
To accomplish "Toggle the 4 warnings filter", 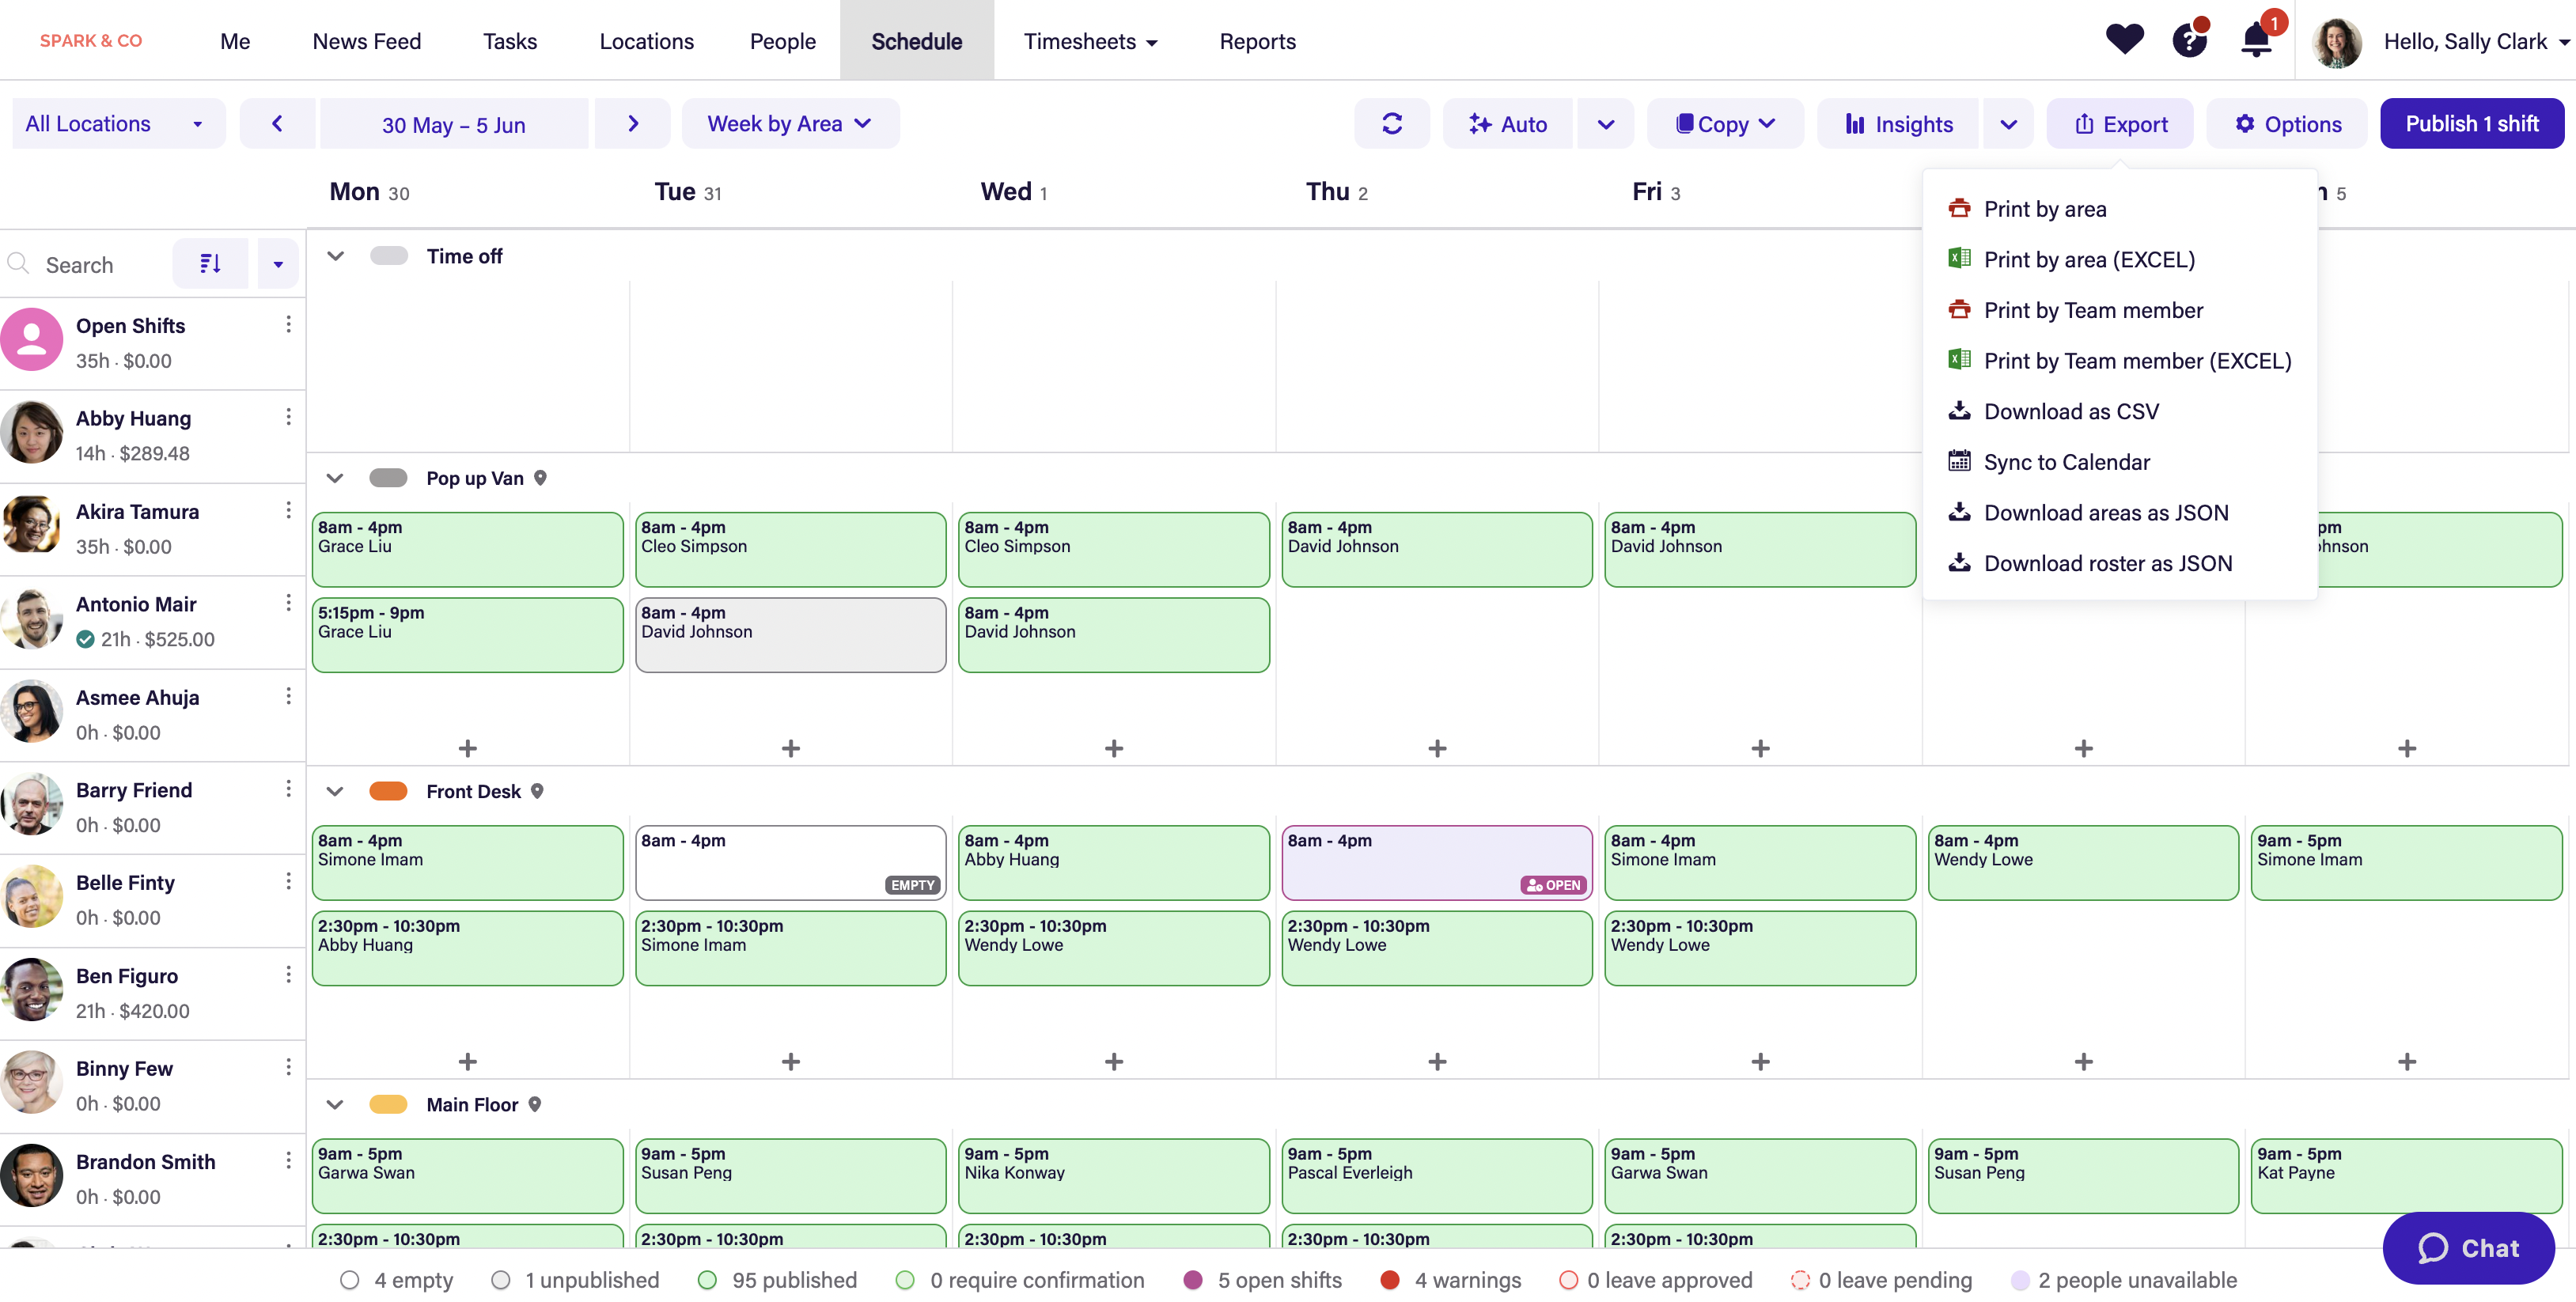I will [x=1451, y=1280].
